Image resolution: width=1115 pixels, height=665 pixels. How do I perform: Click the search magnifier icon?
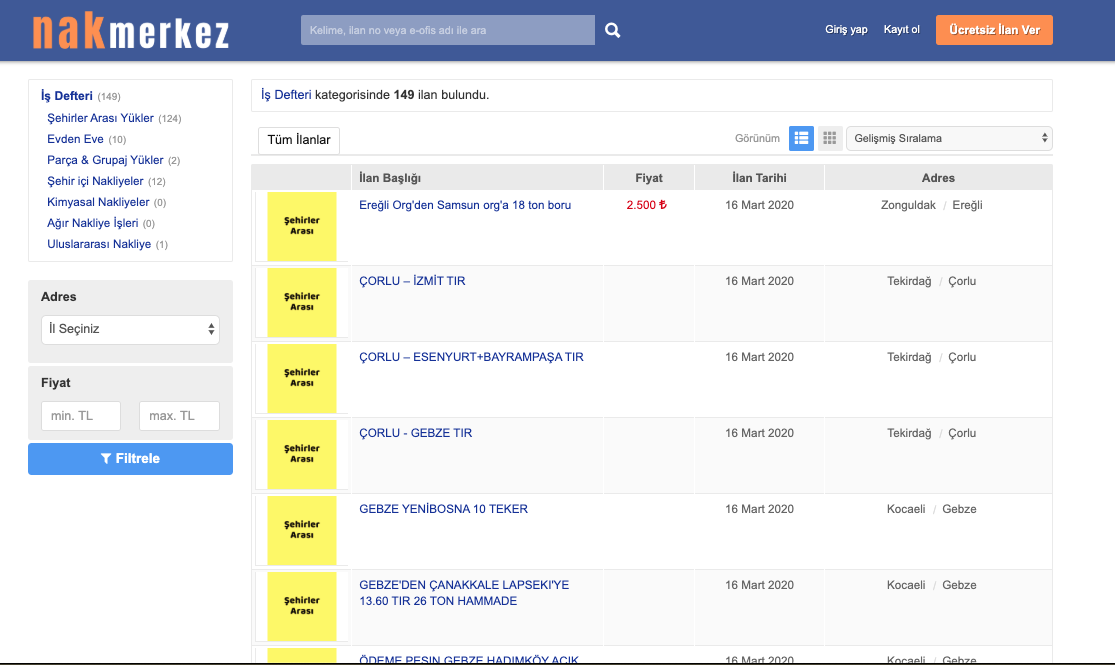click(x=612, y=30)
